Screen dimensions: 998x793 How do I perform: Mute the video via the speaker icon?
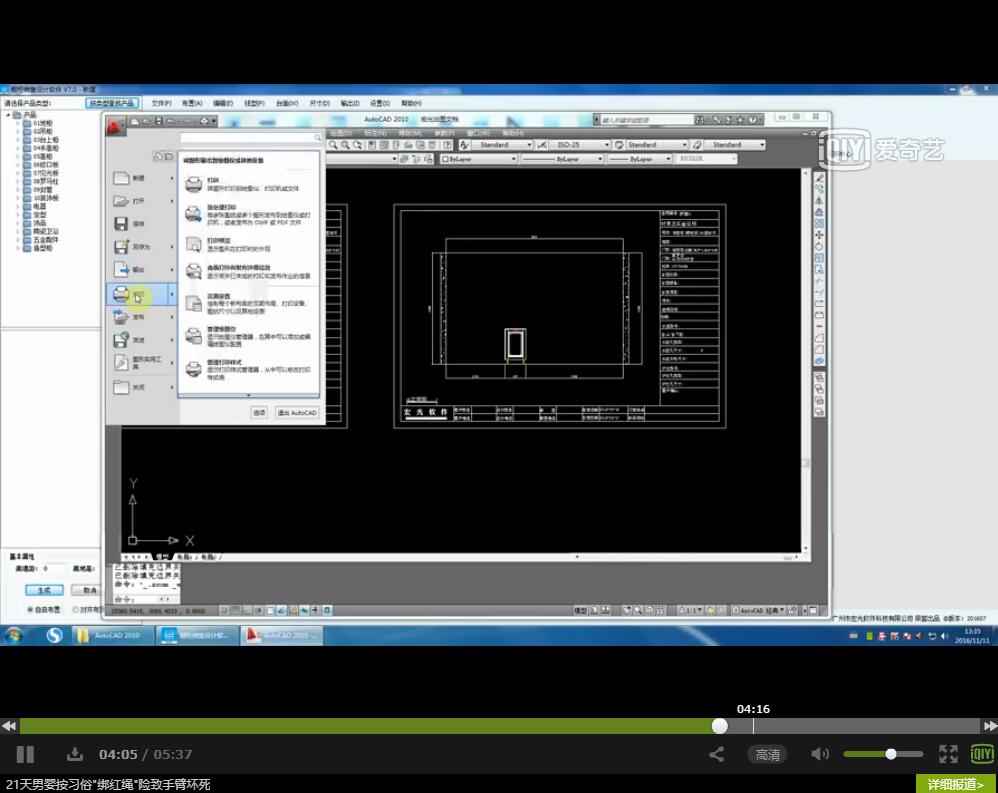pos(820,754)
